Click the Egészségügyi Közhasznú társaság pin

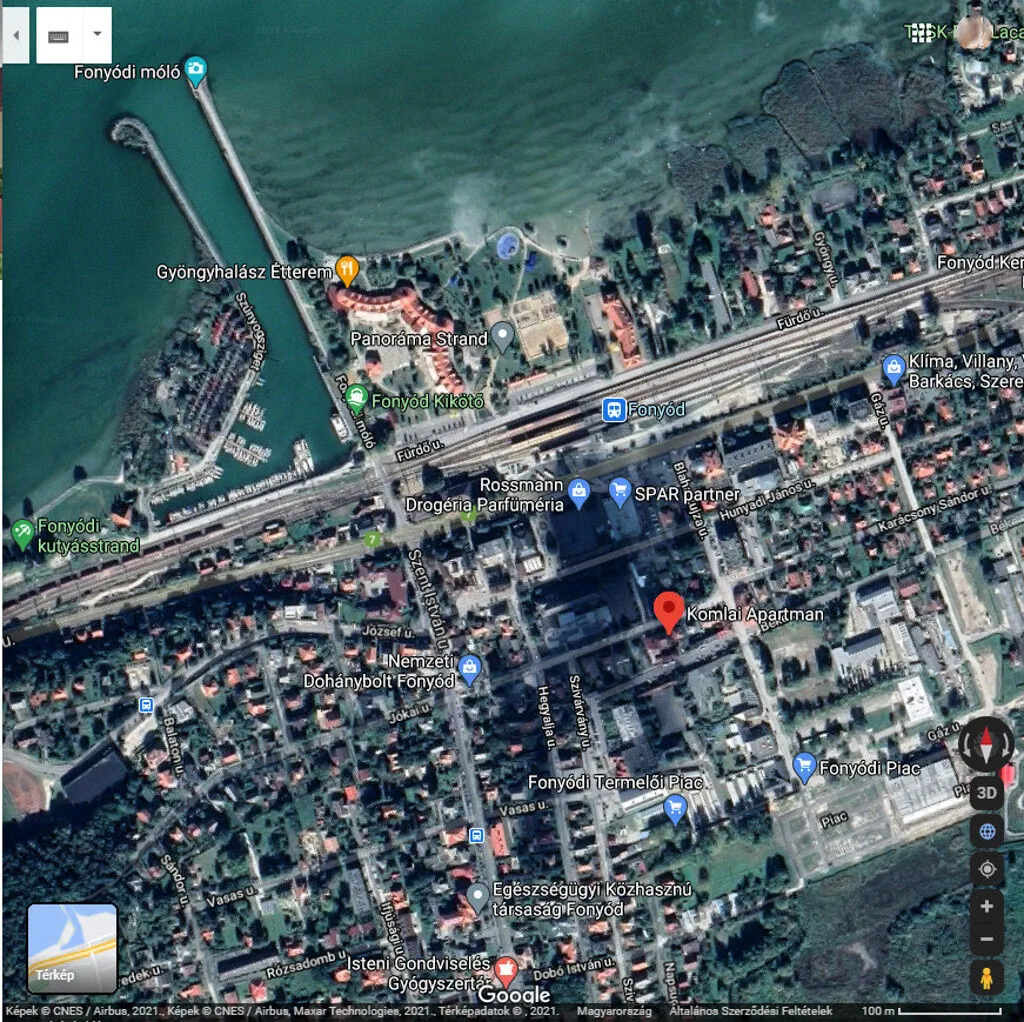pyautogui.click(x=478, y=898)
